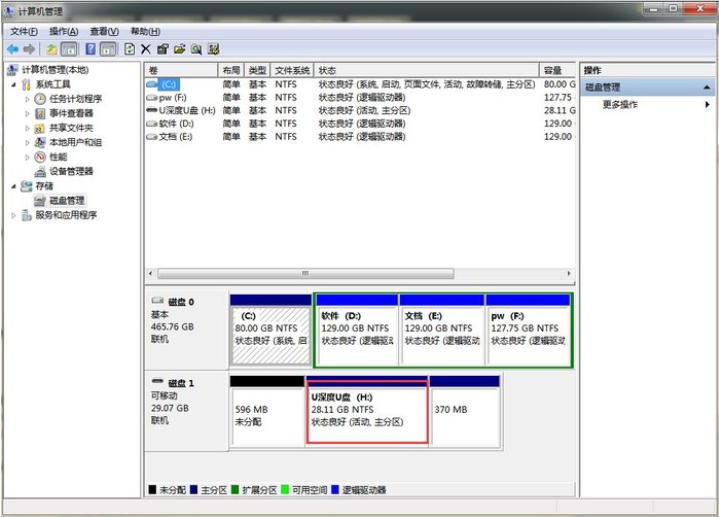The image size is (719, 517).
Task: Click the 状态良好 (活动, 主分区) status cell in list
Action: coord(365,111)
